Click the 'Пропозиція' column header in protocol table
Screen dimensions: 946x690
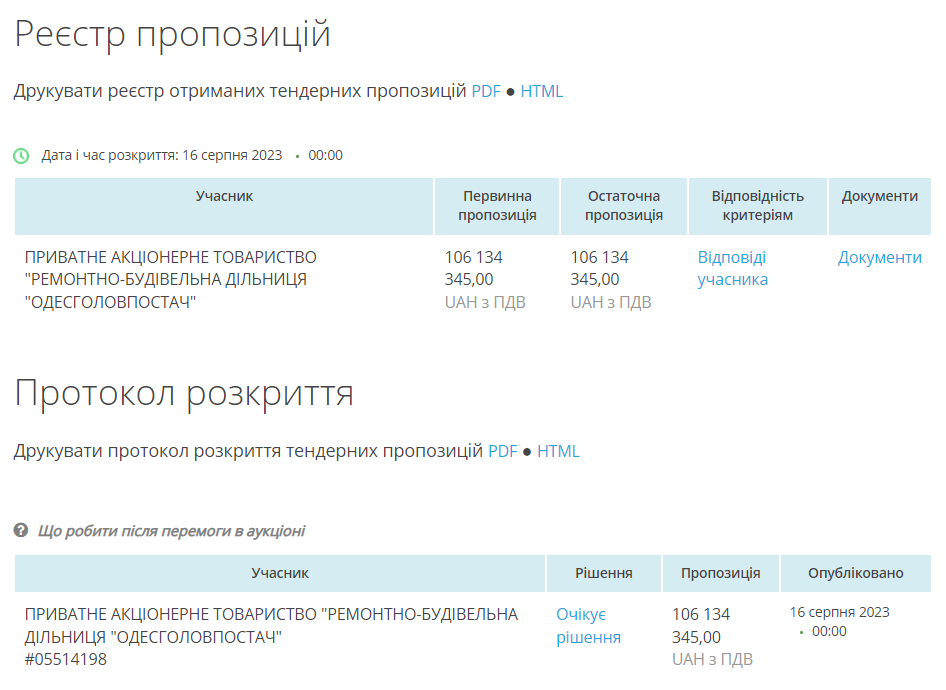[720, 573]
